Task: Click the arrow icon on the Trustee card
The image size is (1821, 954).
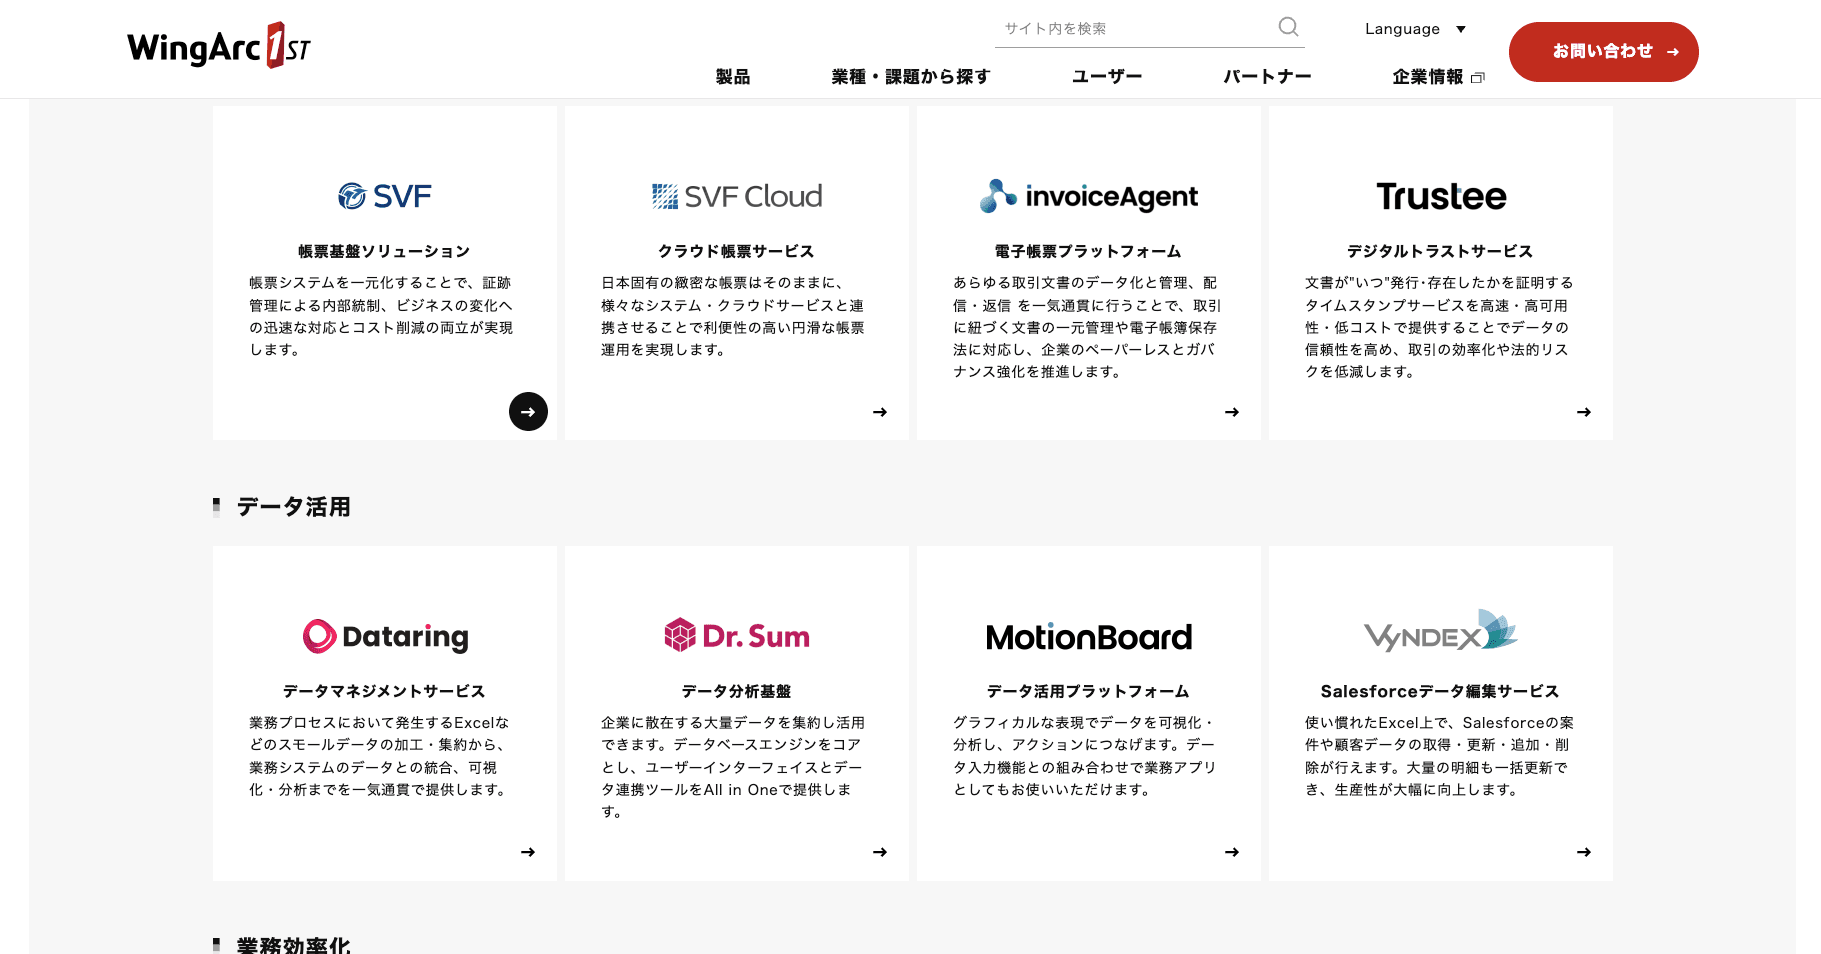Action: point(1584,412)
